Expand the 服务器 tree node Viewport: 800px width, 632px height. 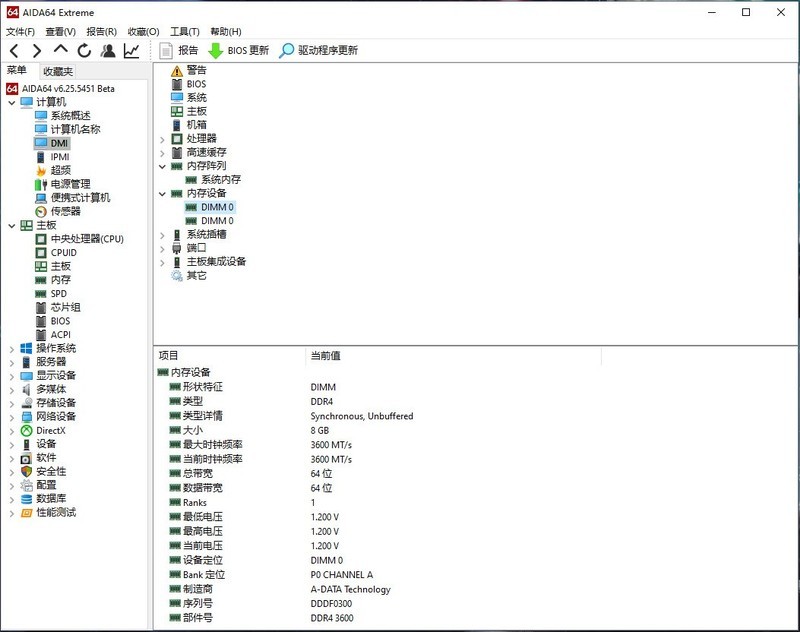(12, 363)
